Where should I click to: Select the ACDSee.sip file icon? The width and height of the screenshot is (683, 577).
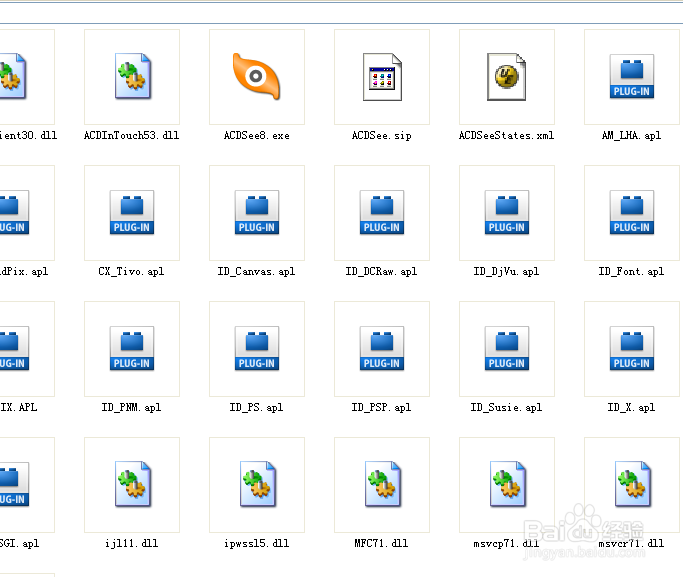pyautogui.click(x=382, y=77)
